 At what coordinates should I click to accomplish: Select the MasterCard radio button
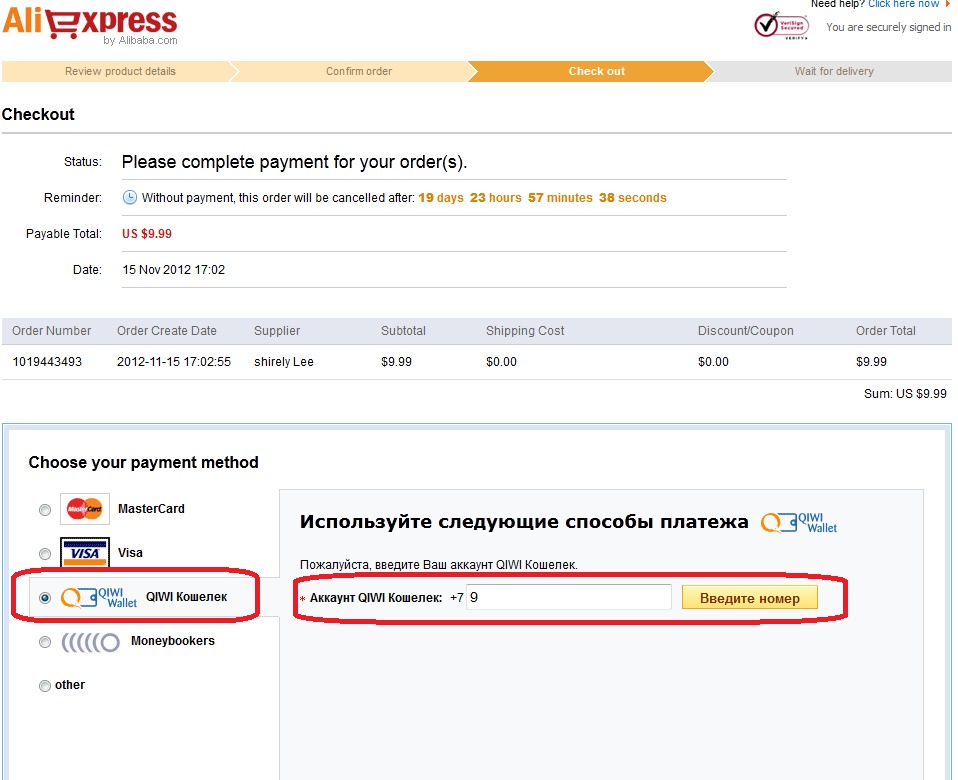click(44, 510)
